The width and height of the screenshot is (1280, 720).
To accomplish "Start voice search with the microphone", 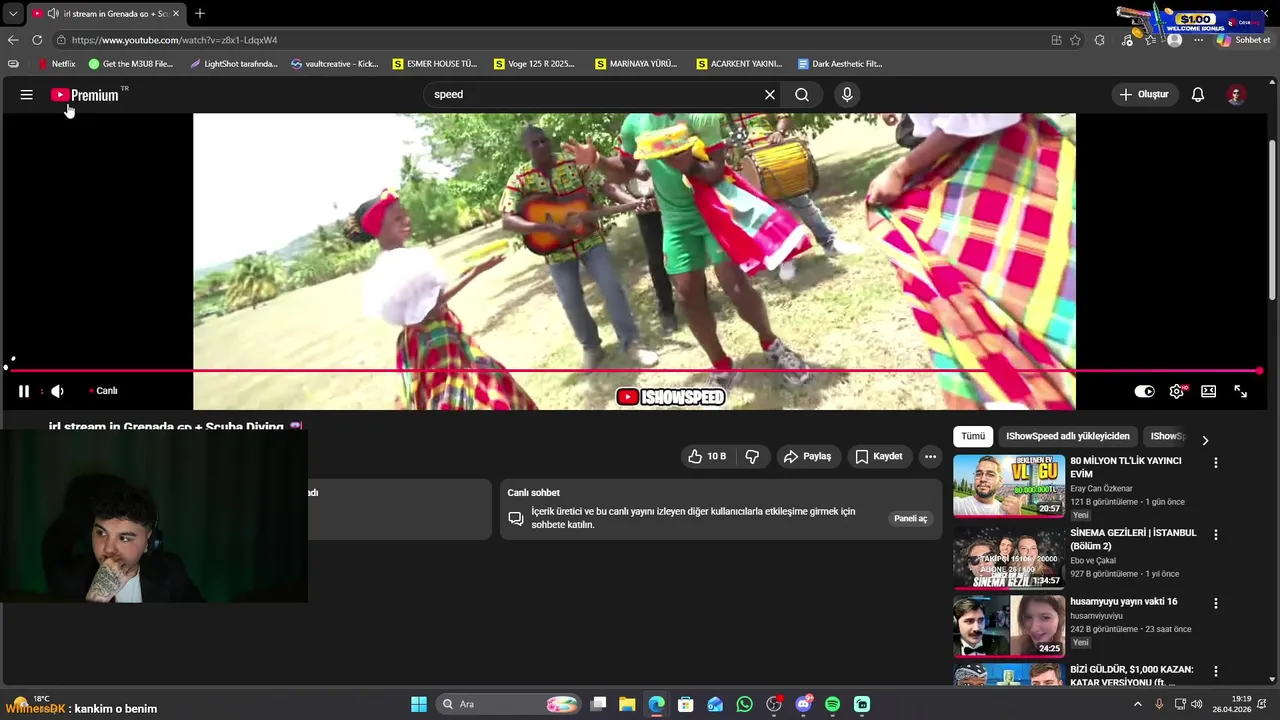I will [x=847, y=94].
